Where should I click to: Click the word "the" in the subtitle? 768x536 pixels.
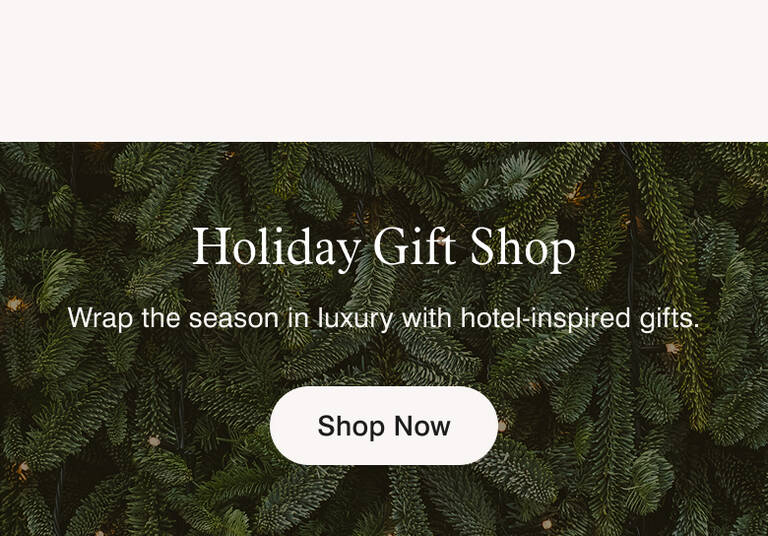pyautogui.click(x=161, y=318)
